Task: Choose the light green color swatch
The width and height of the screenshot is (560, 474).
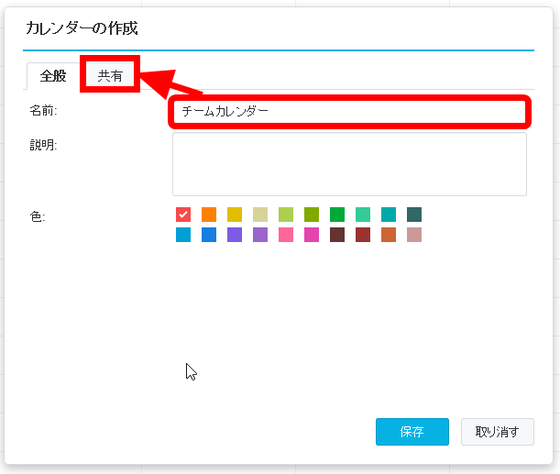Action: (x=286, y=214)
